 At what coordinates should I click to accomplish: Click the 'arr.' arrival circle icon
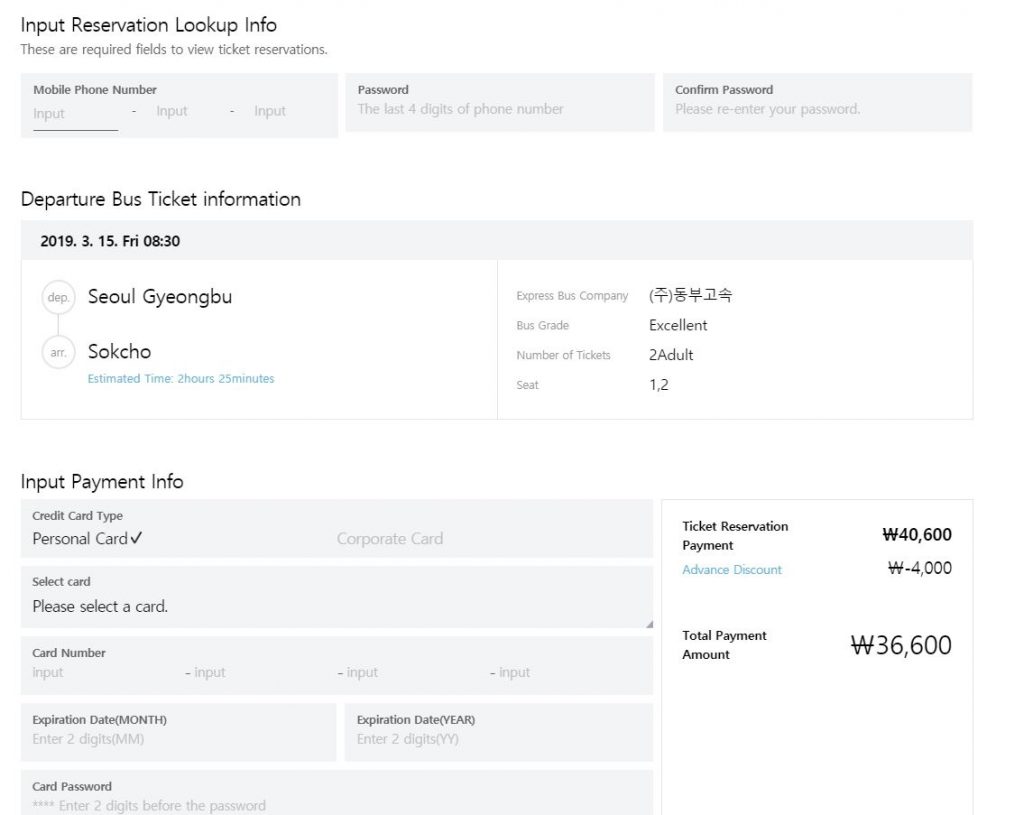(58, 352)
